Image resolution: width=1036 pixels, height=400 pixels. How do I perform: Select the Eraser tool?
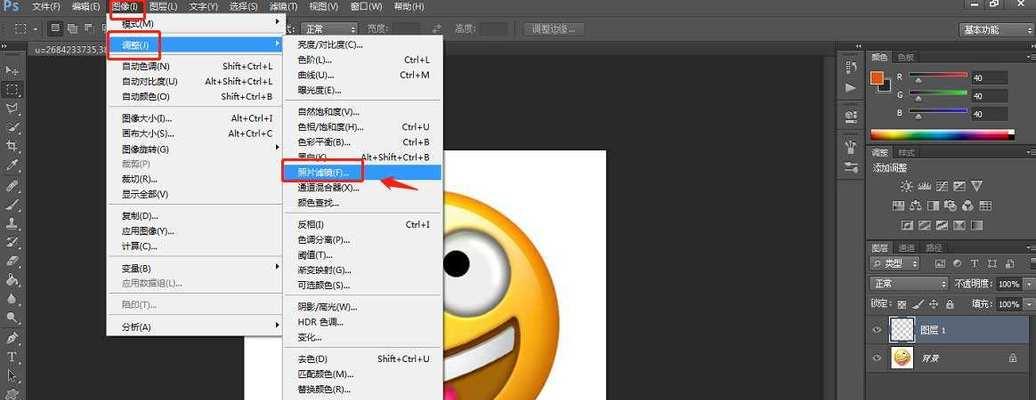point(12,261)
